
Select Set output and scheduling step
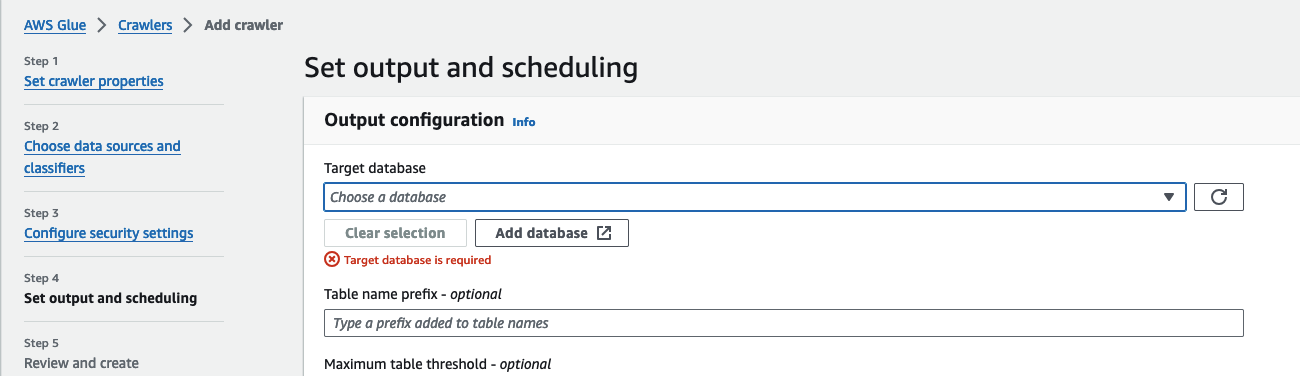click(x=110, y=298)
